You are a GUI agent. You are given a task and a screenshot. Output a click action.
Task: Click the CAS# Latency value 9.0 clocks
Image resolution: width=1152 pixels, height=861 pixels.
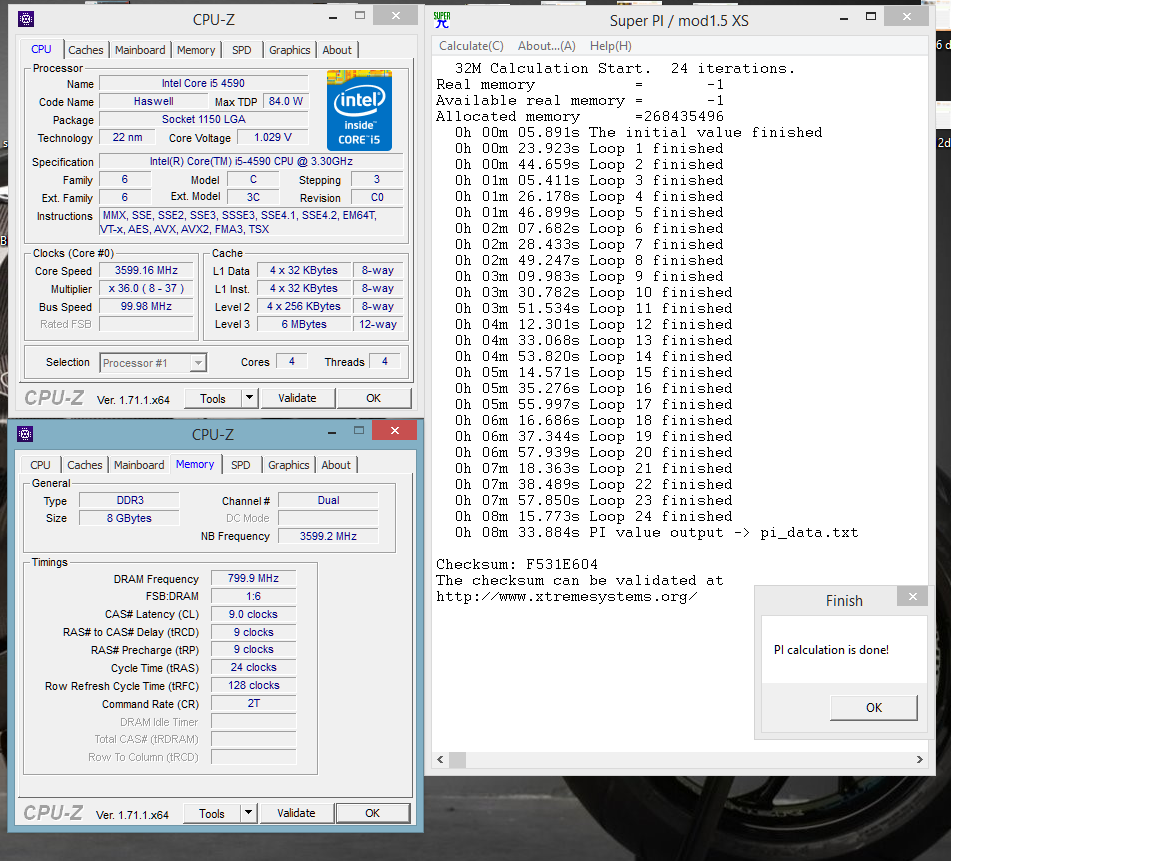click(253, 614)
